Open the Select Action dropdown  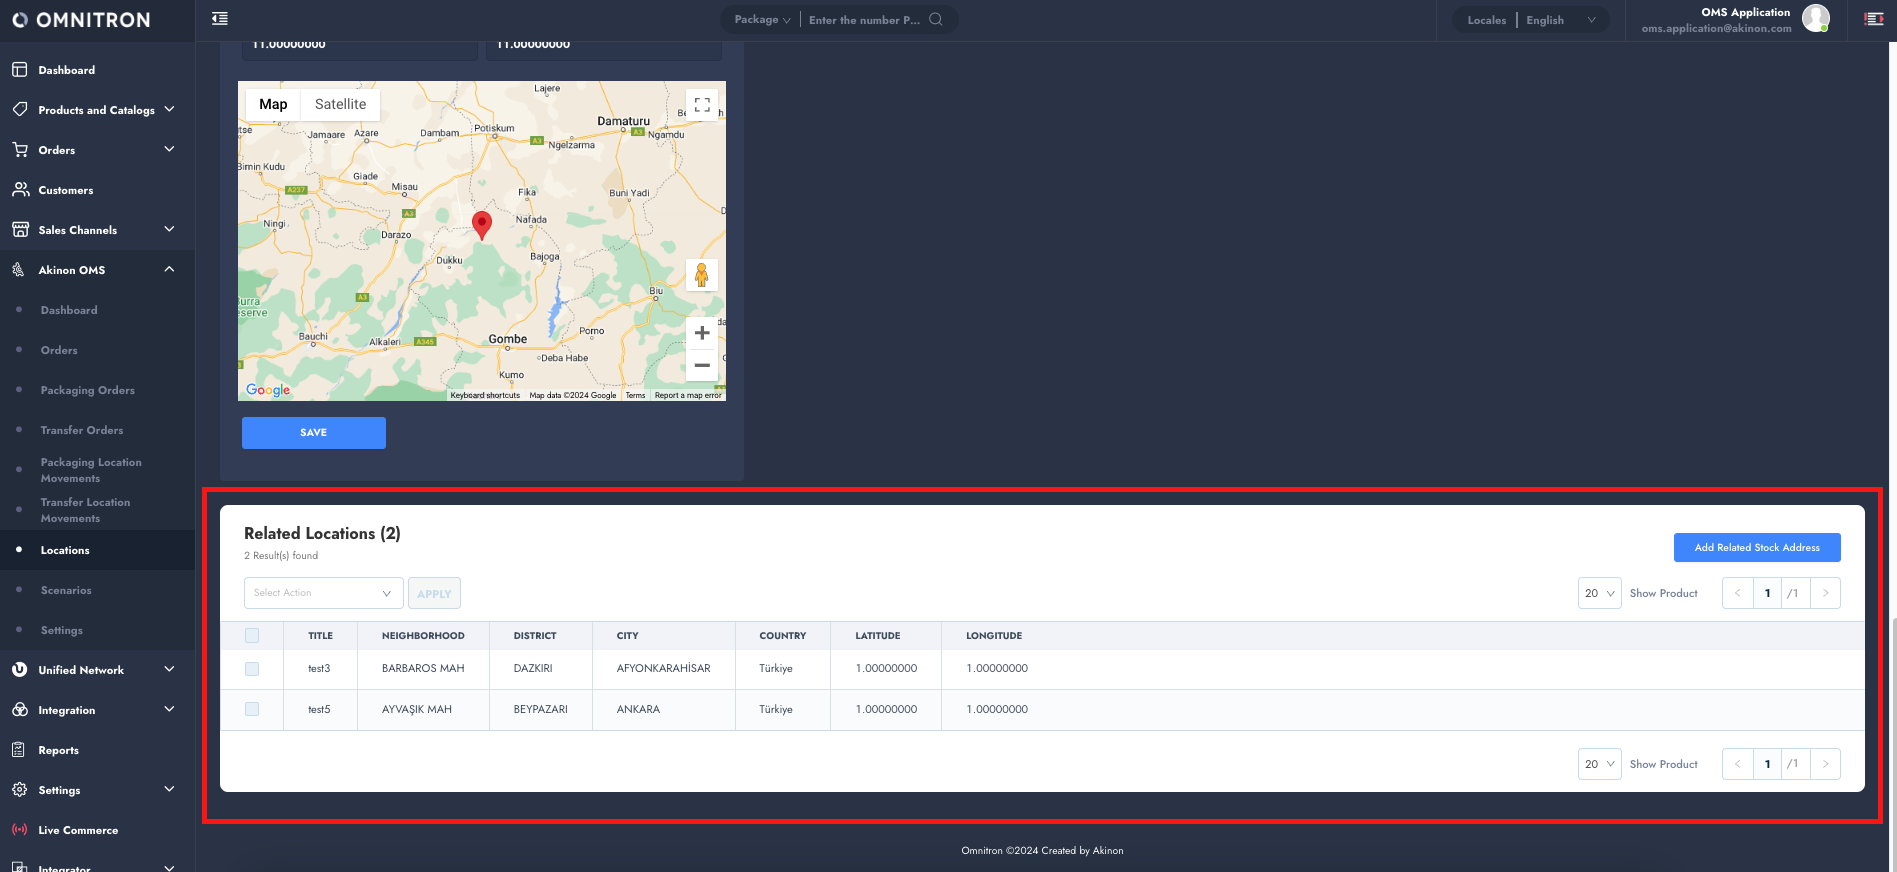click(x=323, y=593)
